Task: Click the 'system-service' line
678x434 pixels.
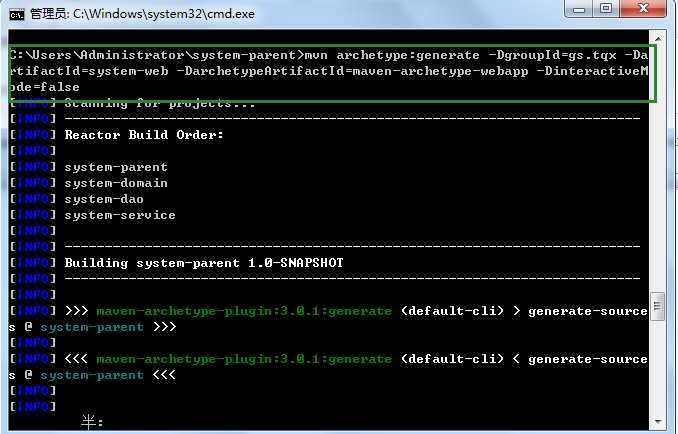Action: [x=120, y=215]
